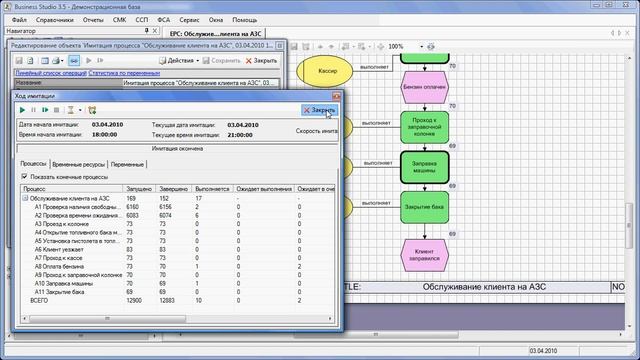Open the Отчеты menu
The height and width of the screenshot is (360, 640).
93,20
